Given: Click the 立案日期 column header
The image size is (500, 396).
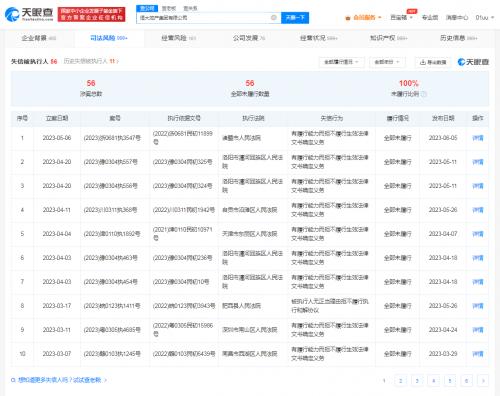Looking at the screenshot, I should coord(57,118).
